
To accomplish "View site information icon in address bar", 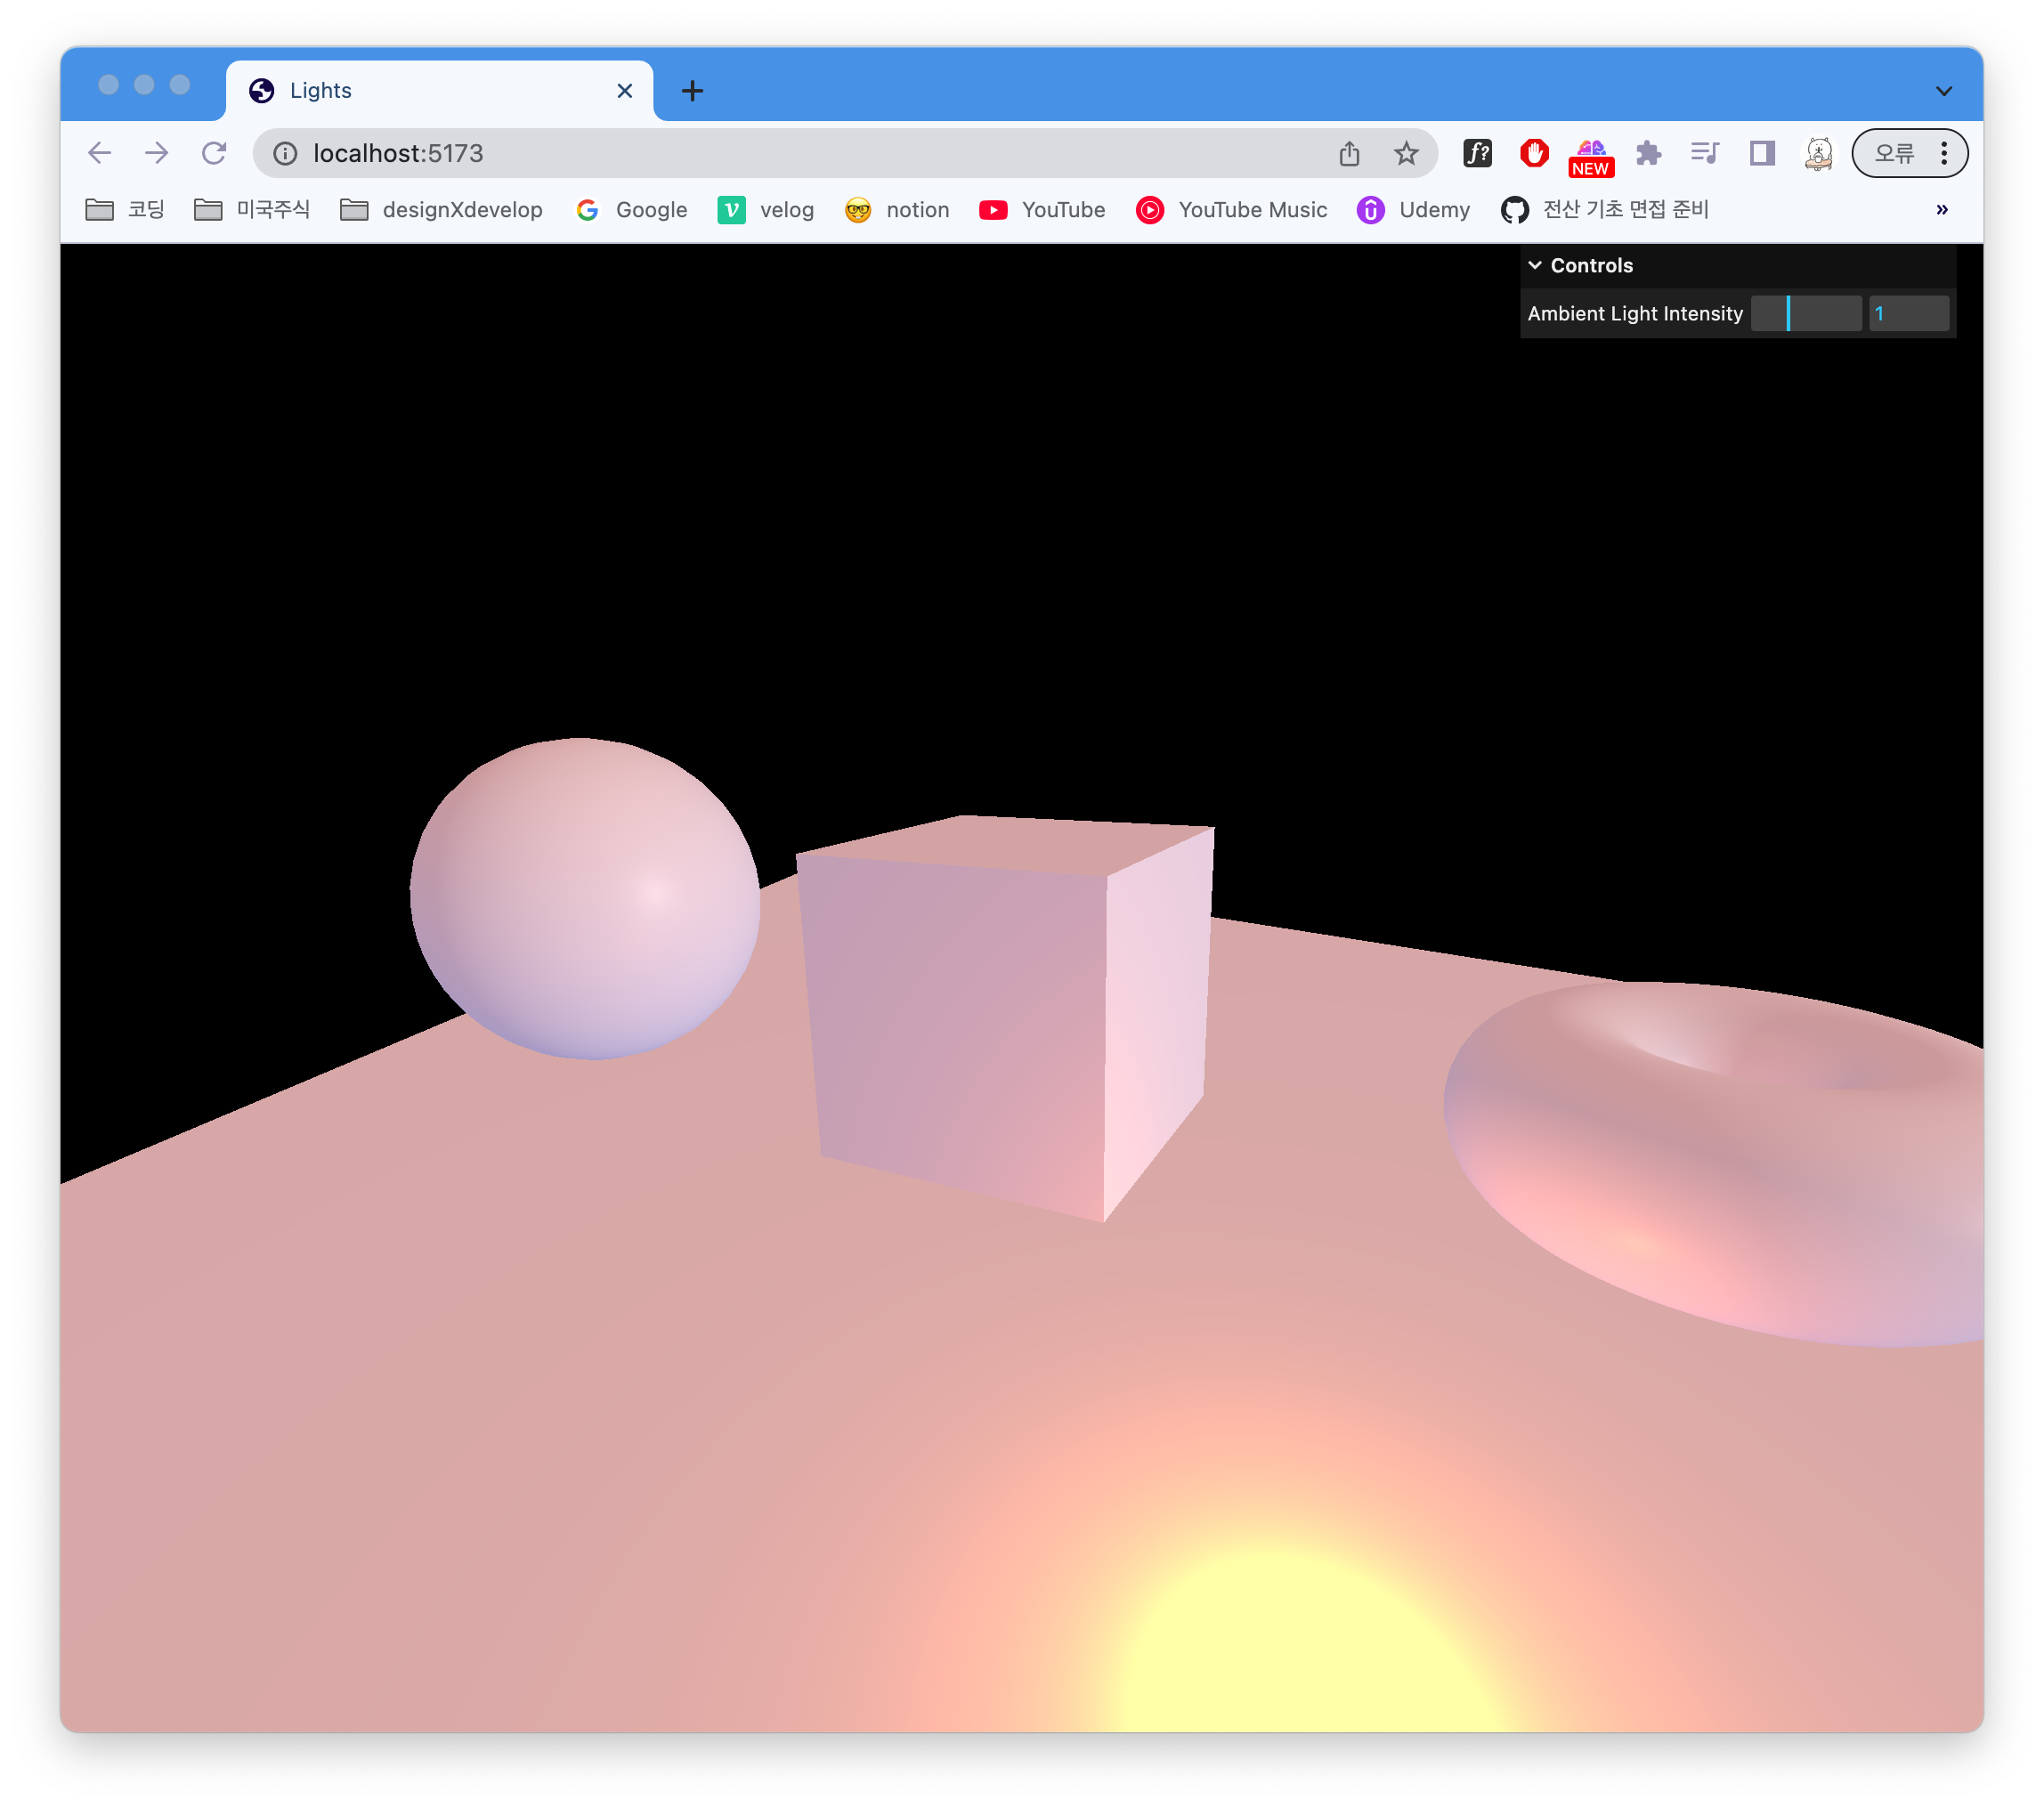I will pos(285,153).
